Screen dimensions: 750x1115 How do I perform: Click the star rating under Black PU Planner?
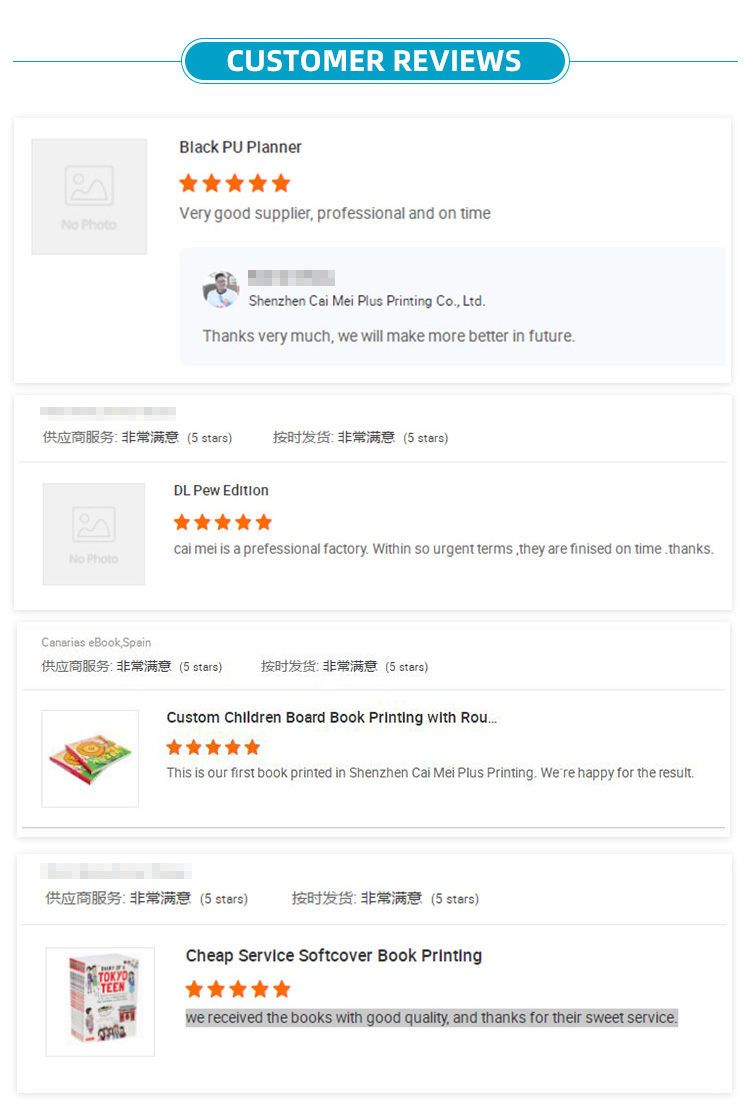click(235, 183)
